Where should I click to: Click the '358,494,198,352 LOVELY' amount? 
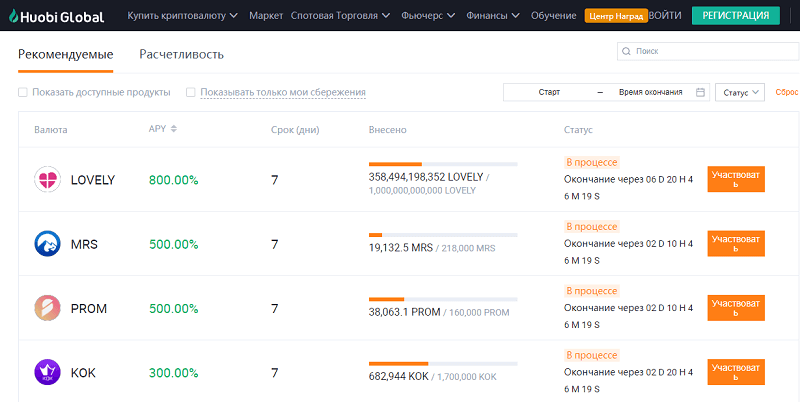(x=426, y=178)
